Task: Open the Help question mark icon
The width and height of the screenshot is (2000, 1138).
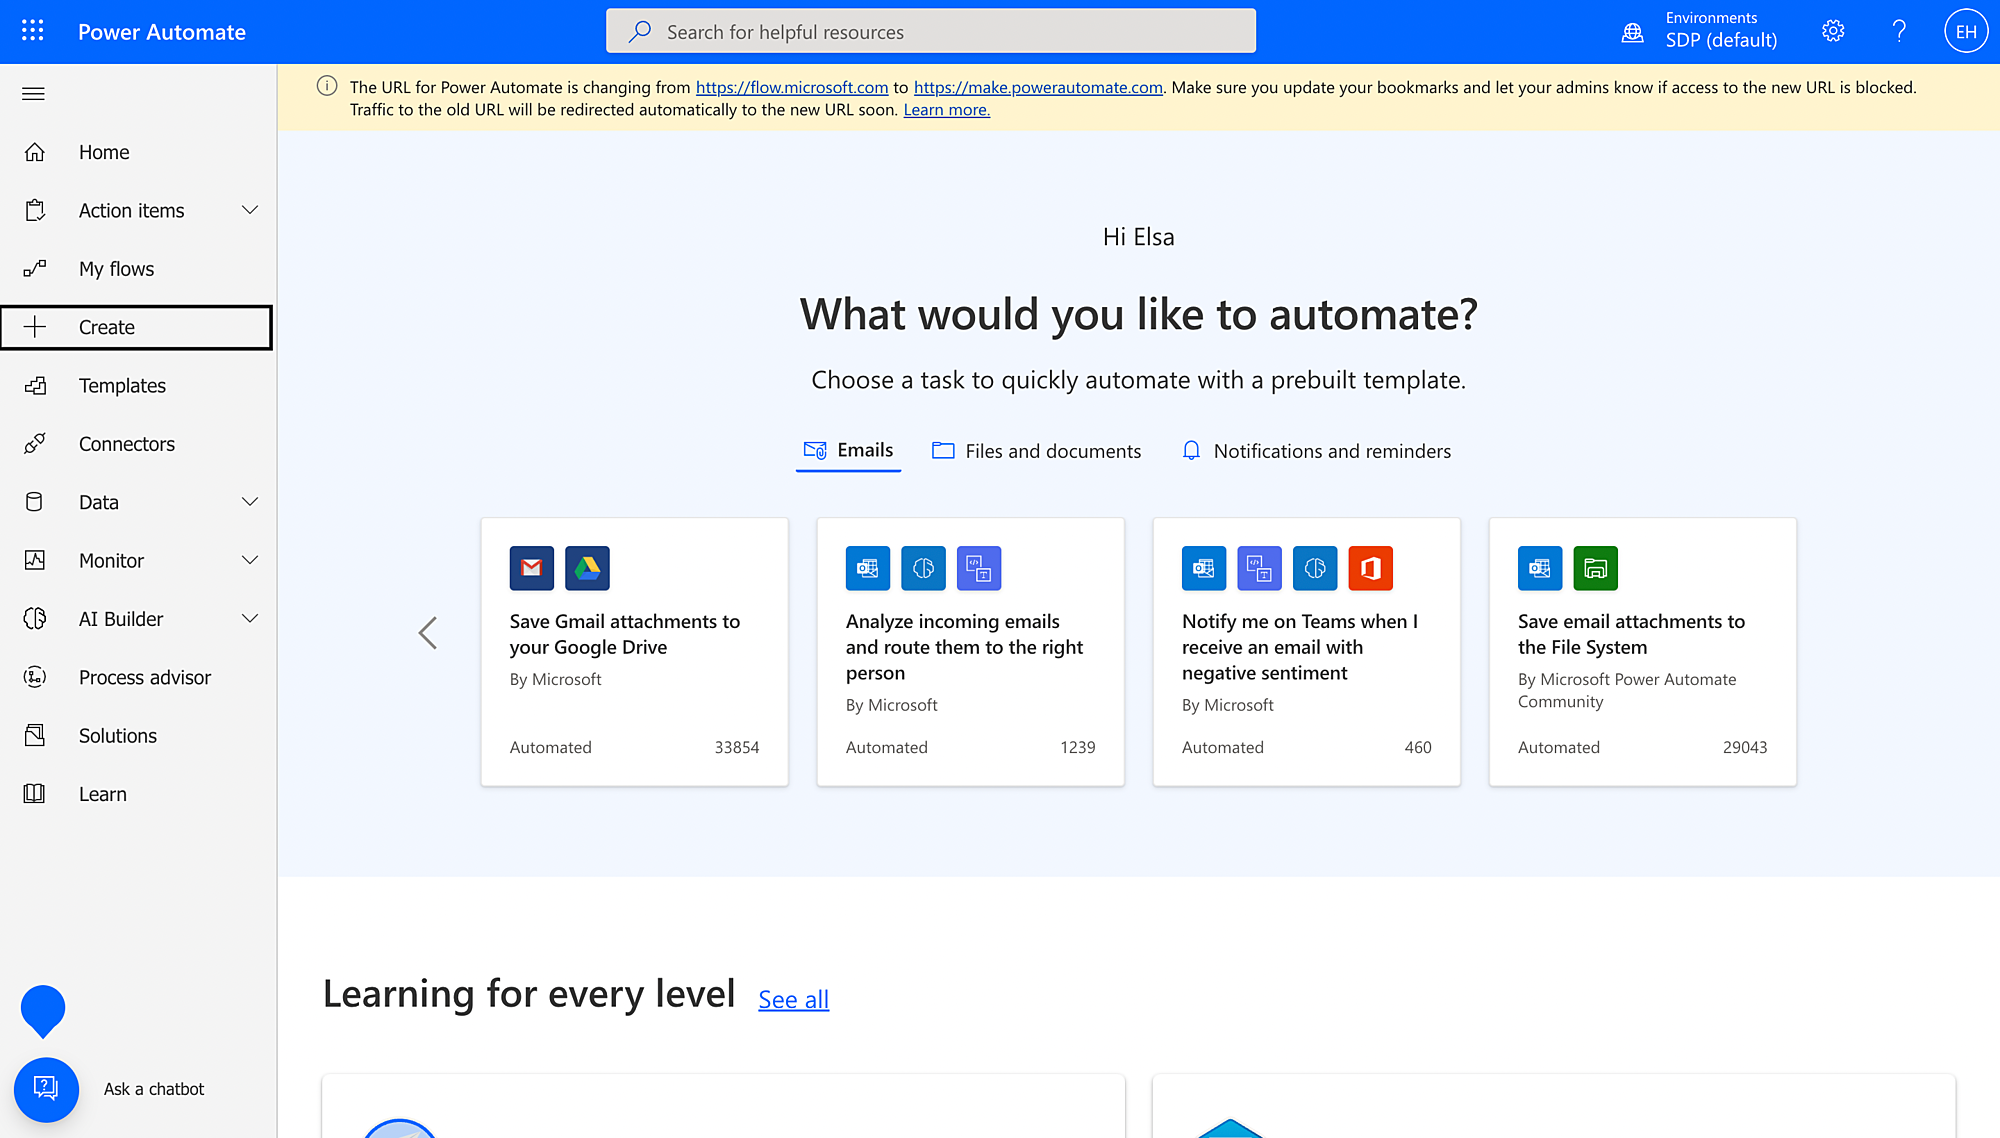Action: click(1899, 31)
